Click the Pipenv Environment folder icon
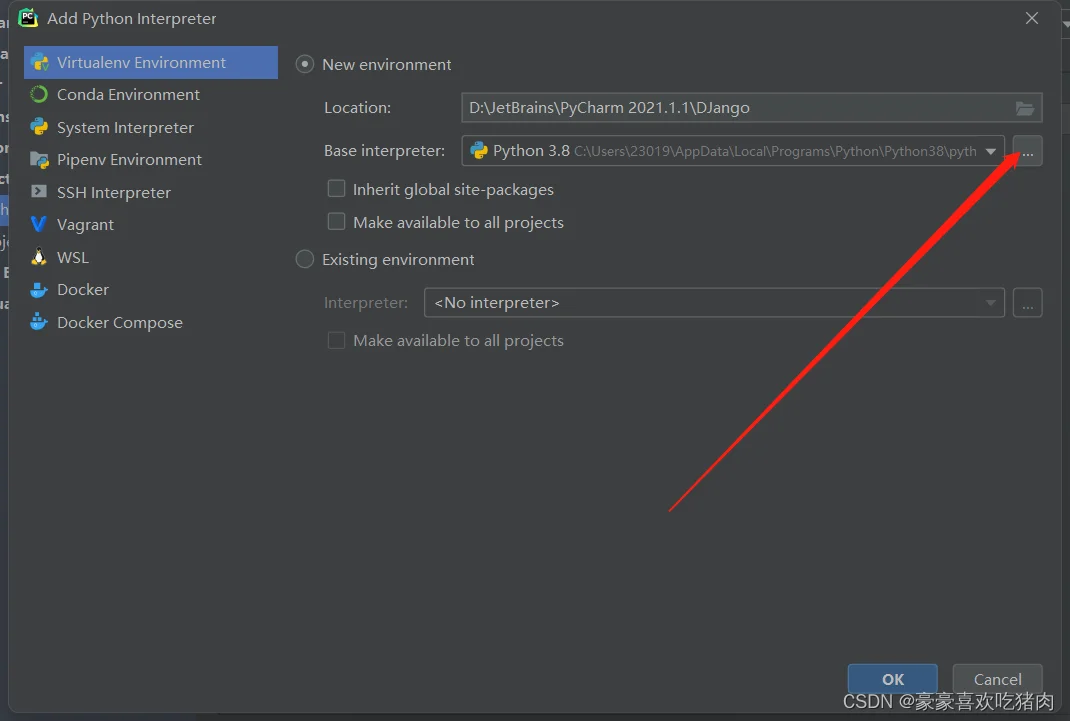 point(40,160)
